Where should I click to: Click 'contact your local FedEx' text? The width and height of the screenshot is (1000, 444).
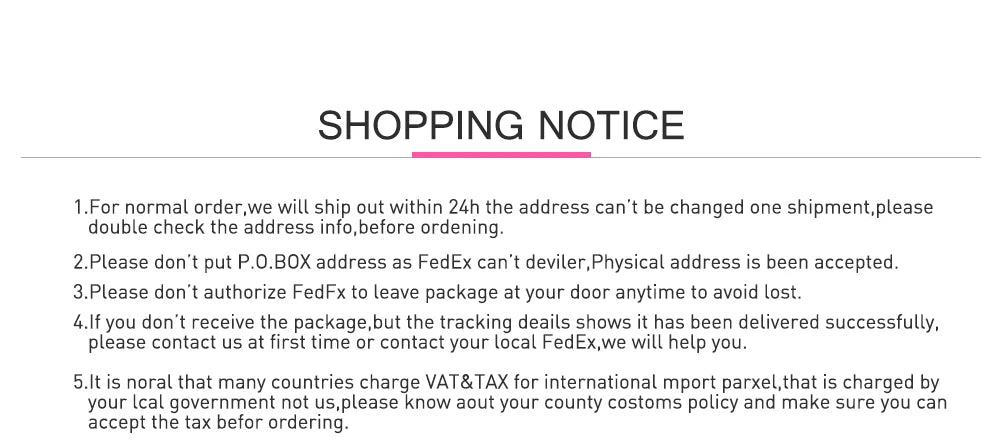(x=489, y=343)
